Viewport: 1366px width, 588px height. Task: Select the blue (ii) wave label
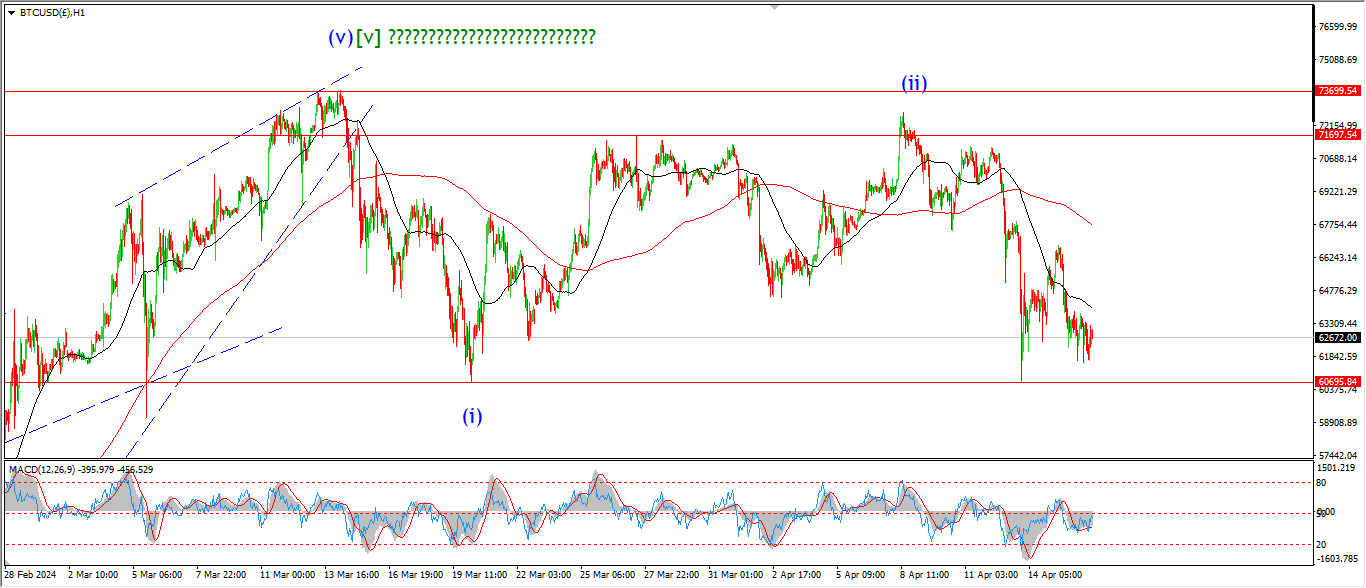(x=913, y=84)
